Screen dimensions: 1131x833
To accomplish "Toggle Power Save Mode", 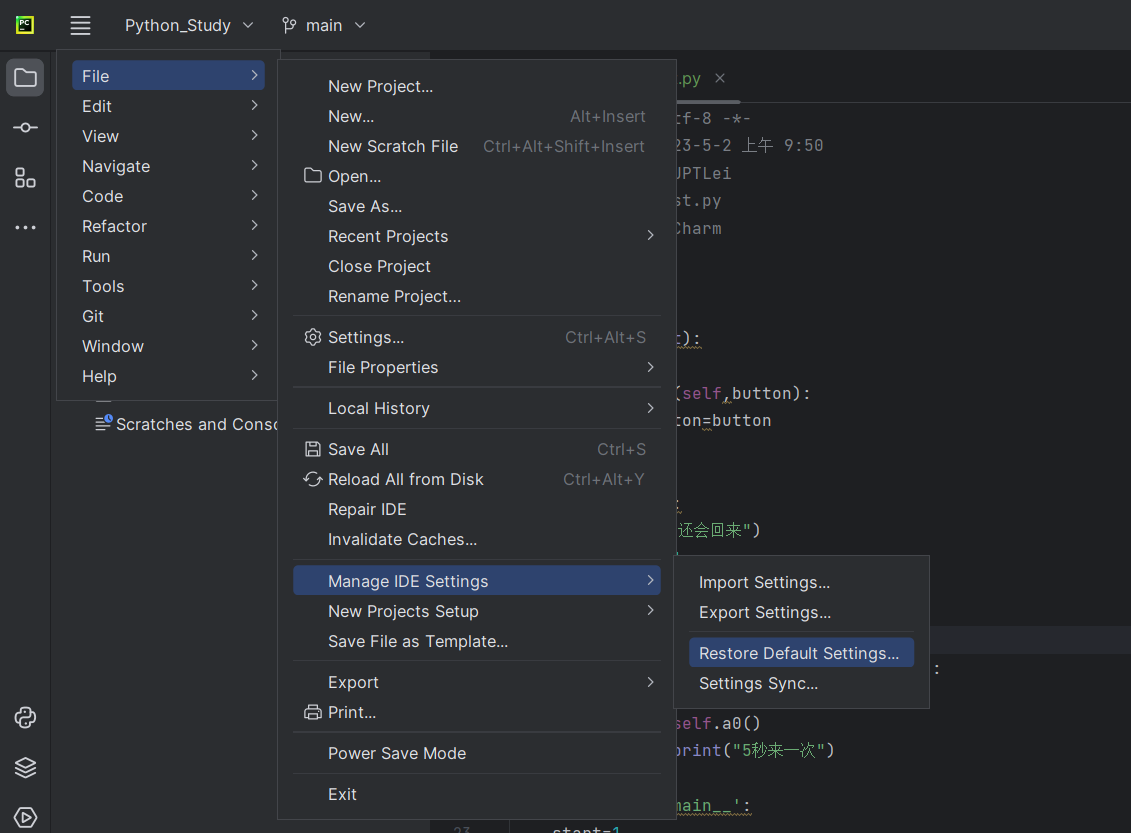I will (477, 753).
